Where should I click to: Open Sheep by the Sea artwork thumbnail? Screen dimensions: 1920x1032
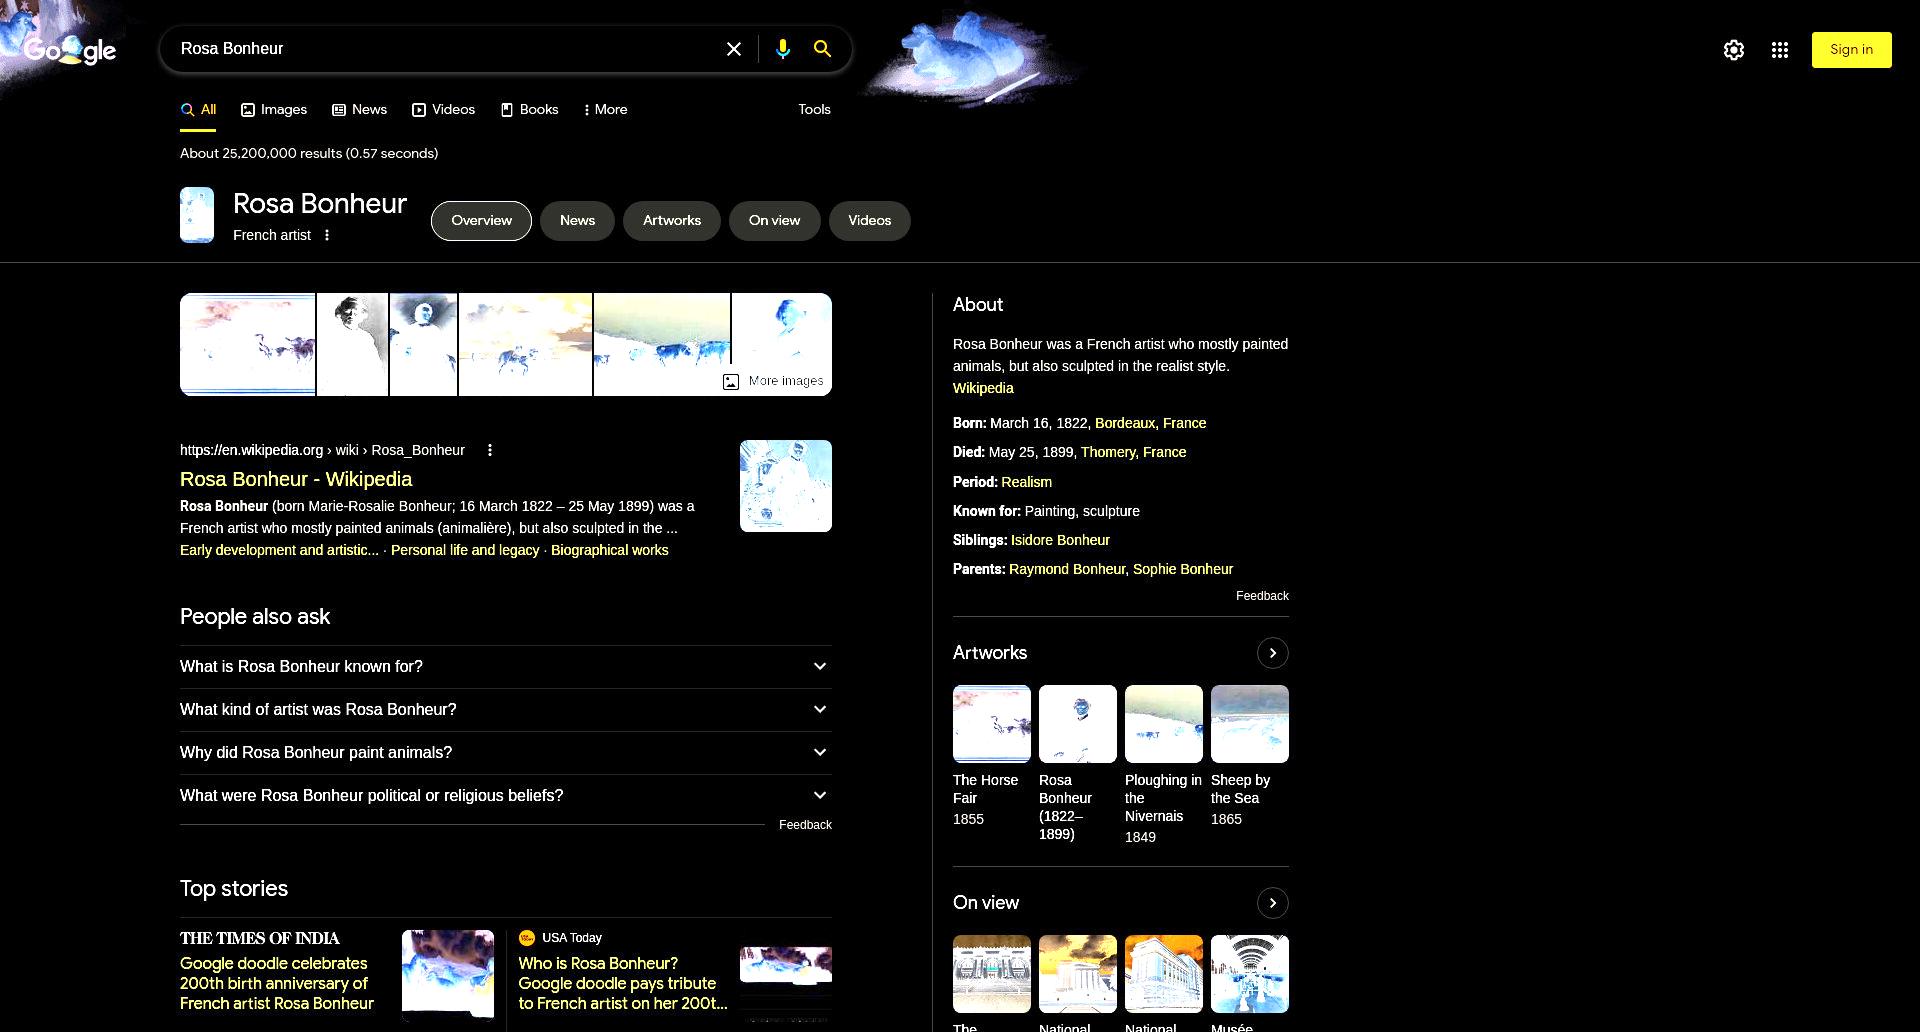(1250, 724)
